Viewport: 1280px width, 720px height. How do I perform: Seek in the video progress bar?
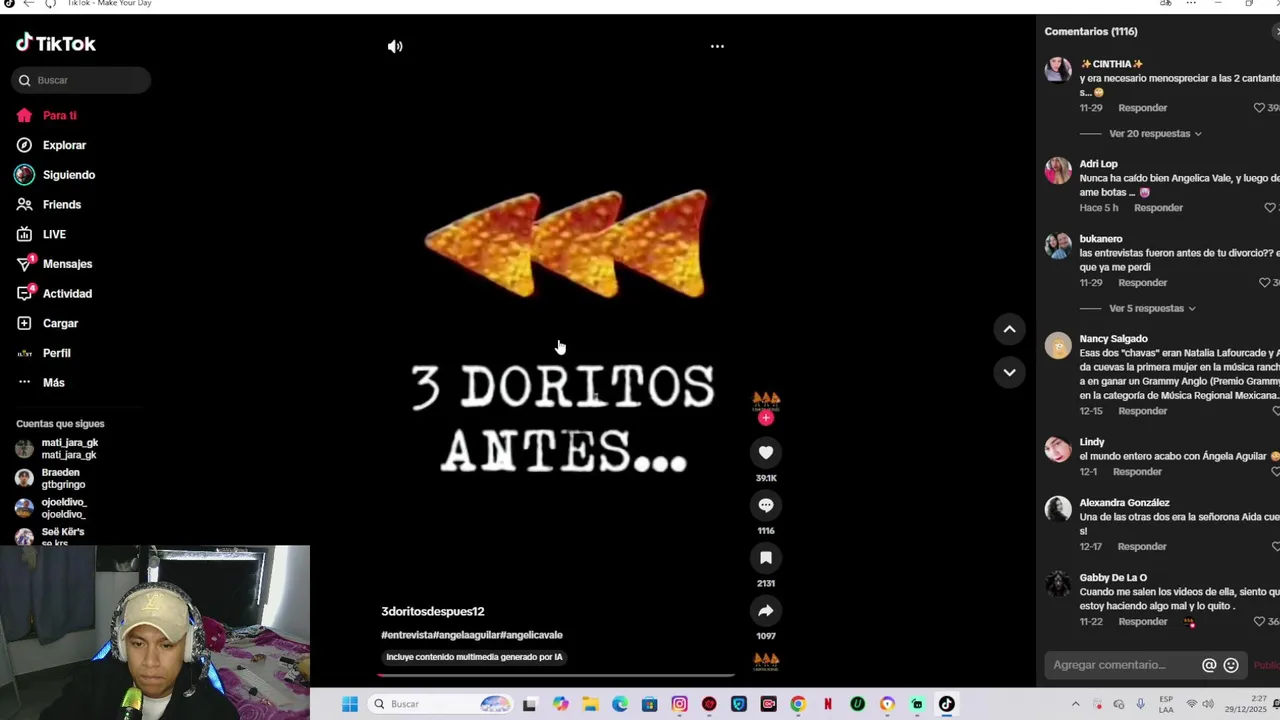coord(556,676)
